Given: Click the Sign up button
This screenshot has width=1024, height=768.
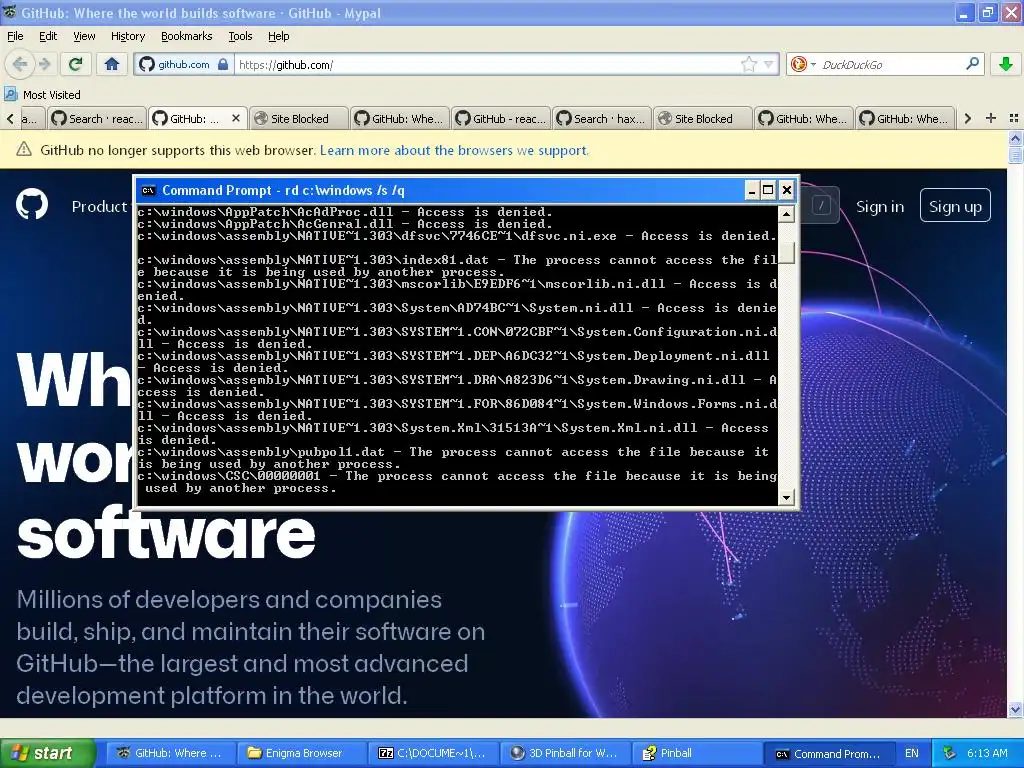Looking at the screenshot, I should coord(955,206).
